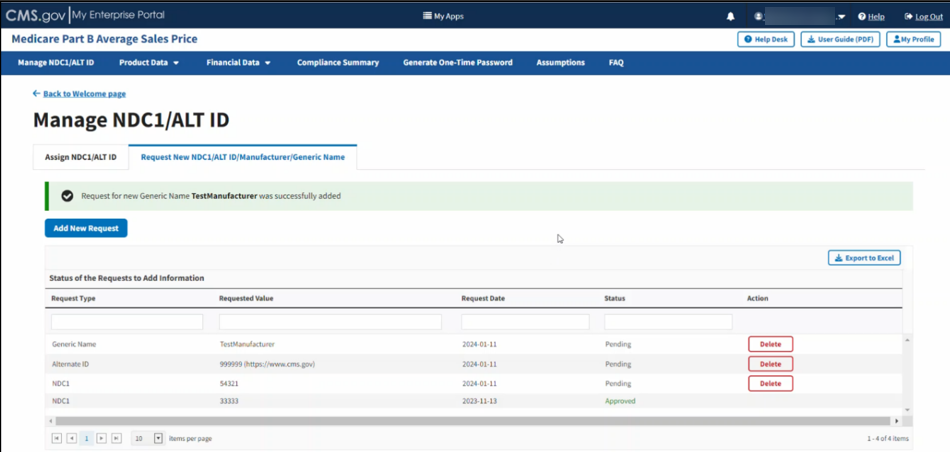
Task: Go to Generate One-Time Password
Action: [457, 62]
